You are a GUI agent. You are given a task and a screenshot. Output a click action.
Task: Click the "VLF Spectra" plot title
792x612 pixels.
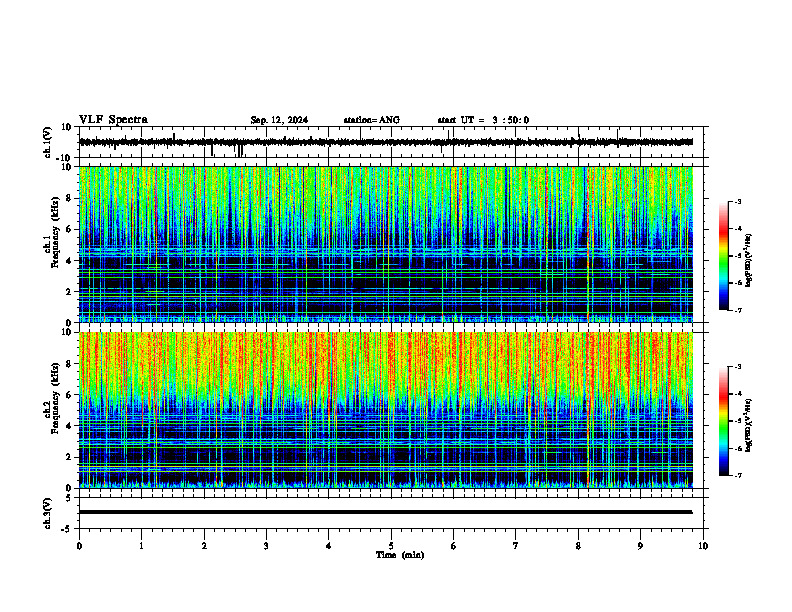(113, 120)
